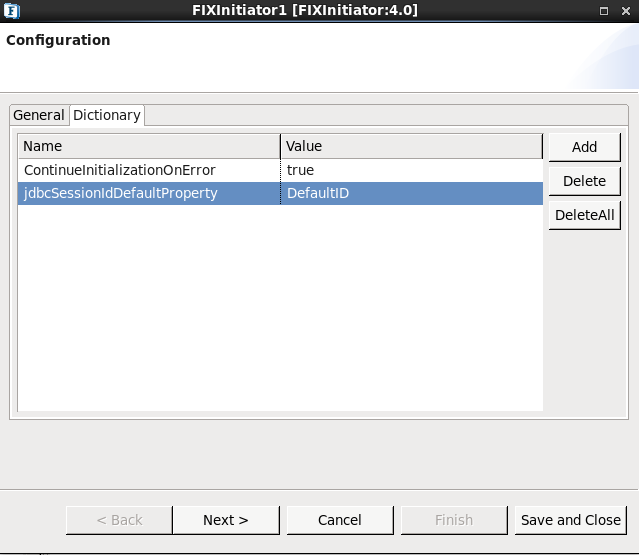
Task: Sort by the Name column header
Action: tap(149, 146)
